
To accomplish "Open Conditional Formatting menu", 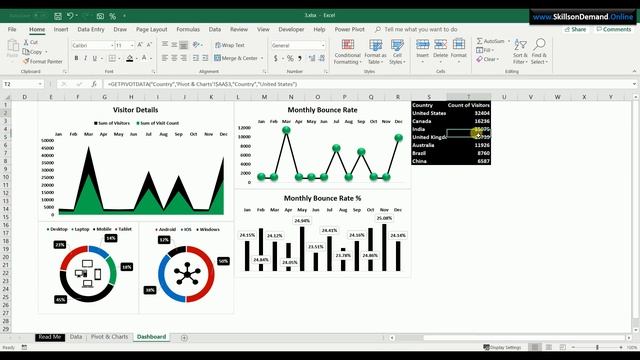I will point(347,52).
